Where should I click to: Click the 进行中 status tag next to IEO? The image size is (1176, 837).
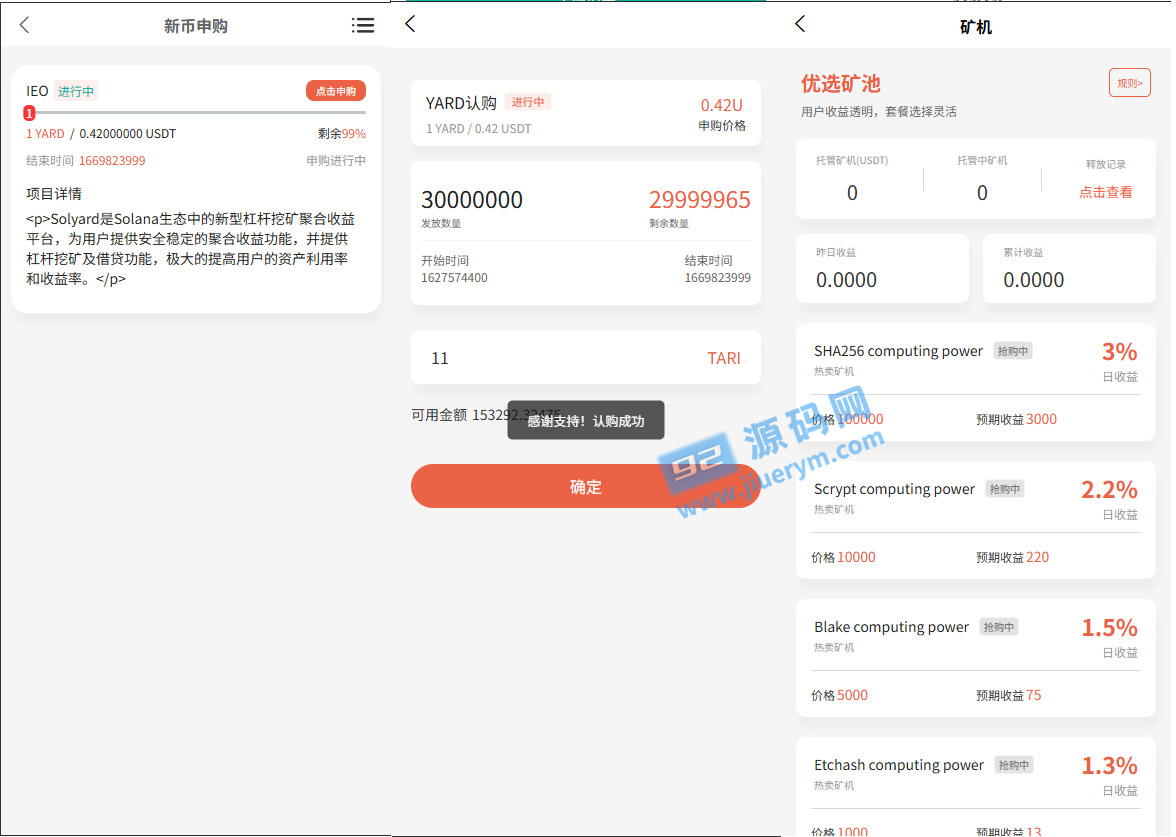coord(76,92)
